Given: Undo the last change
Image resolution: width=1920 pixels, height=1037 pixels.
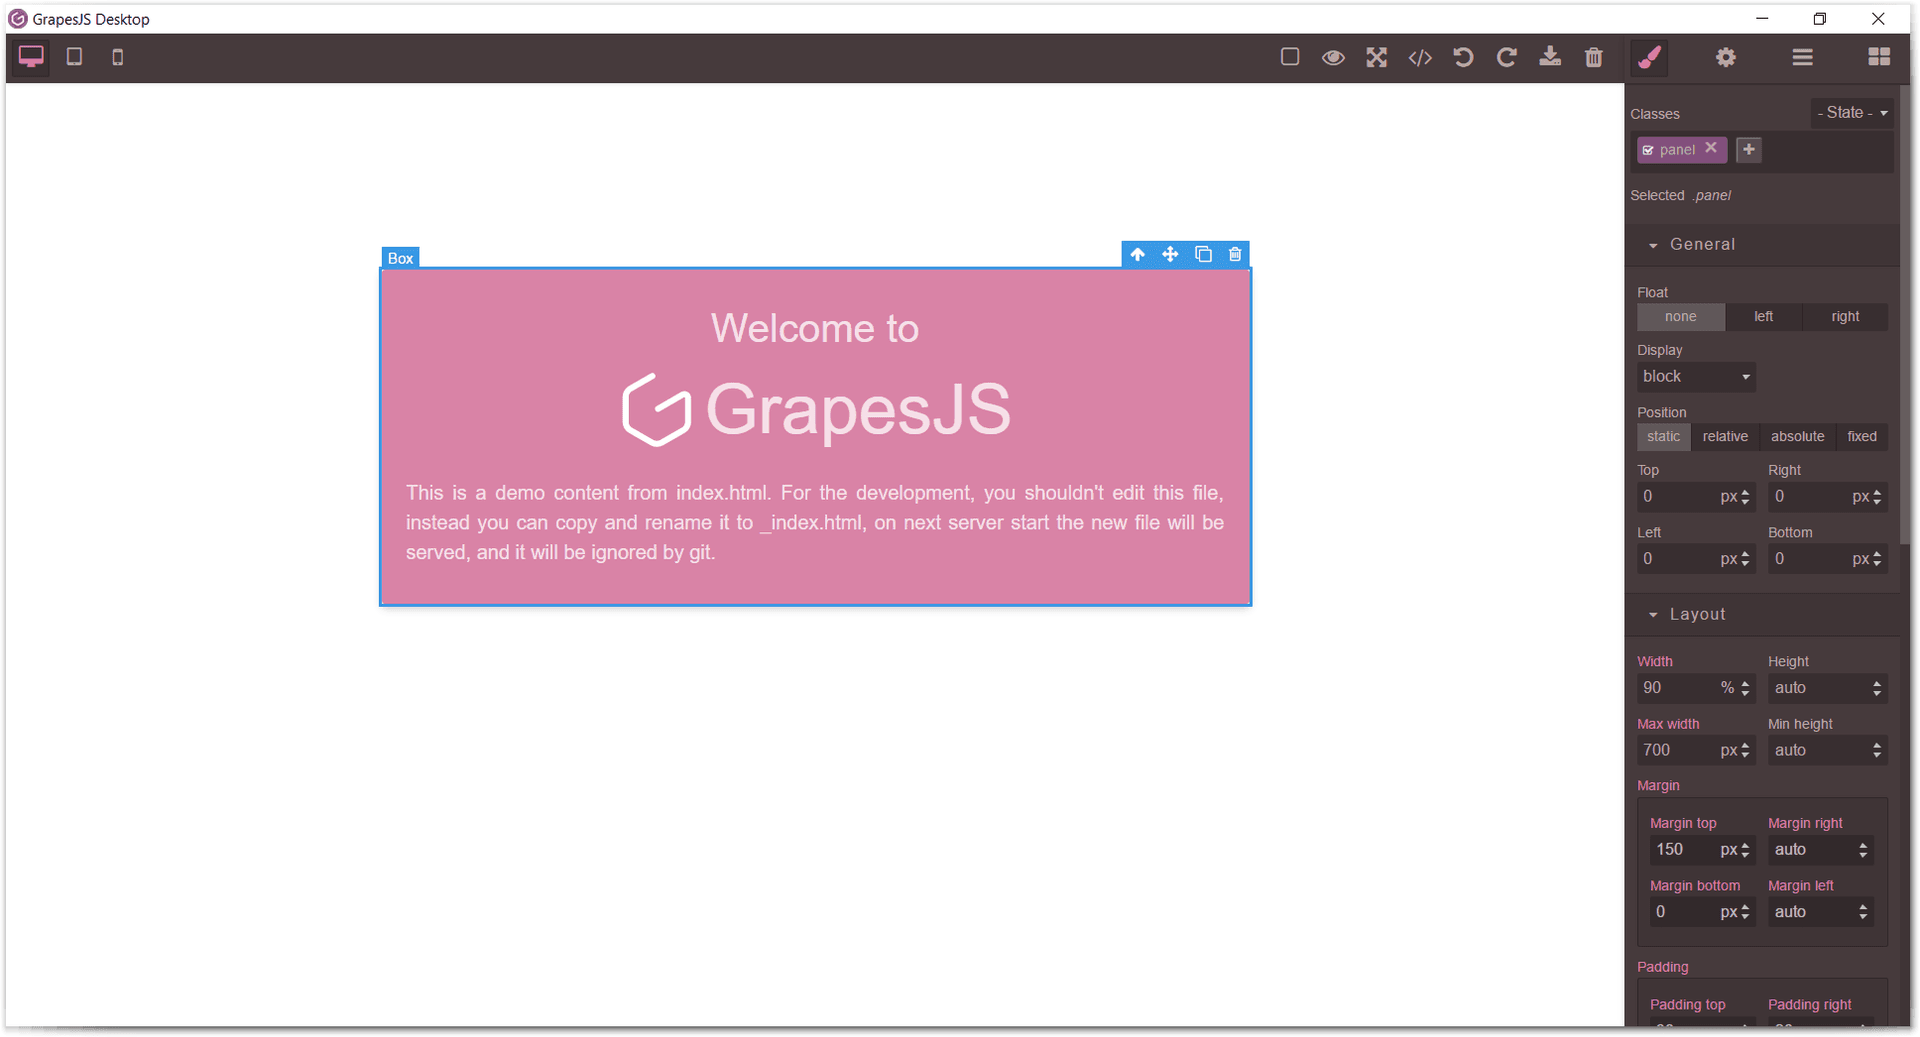Looking at the screenshot, I should click(x=1463, y=57).
